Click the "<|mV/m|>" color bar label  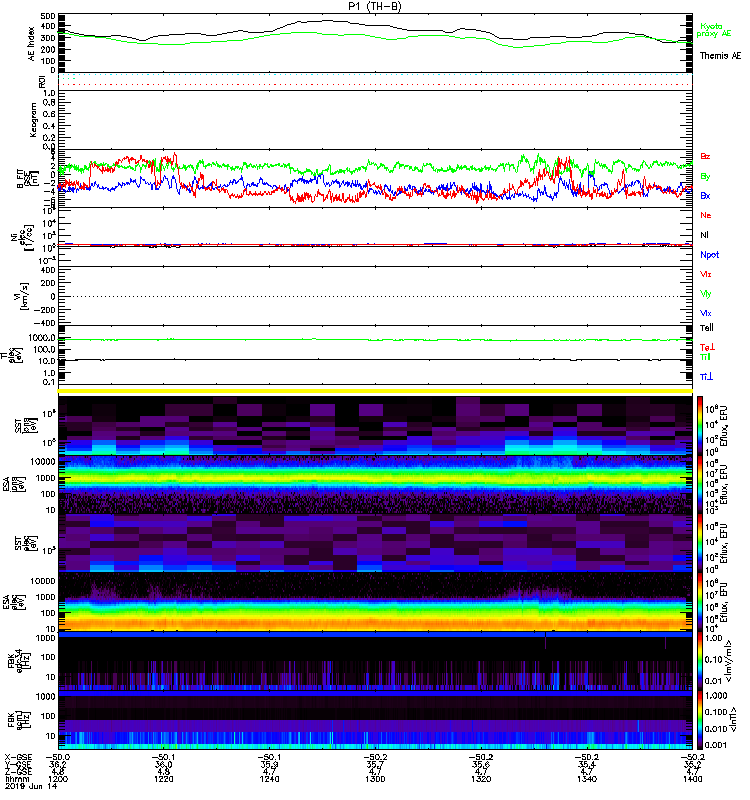[730, 662]
